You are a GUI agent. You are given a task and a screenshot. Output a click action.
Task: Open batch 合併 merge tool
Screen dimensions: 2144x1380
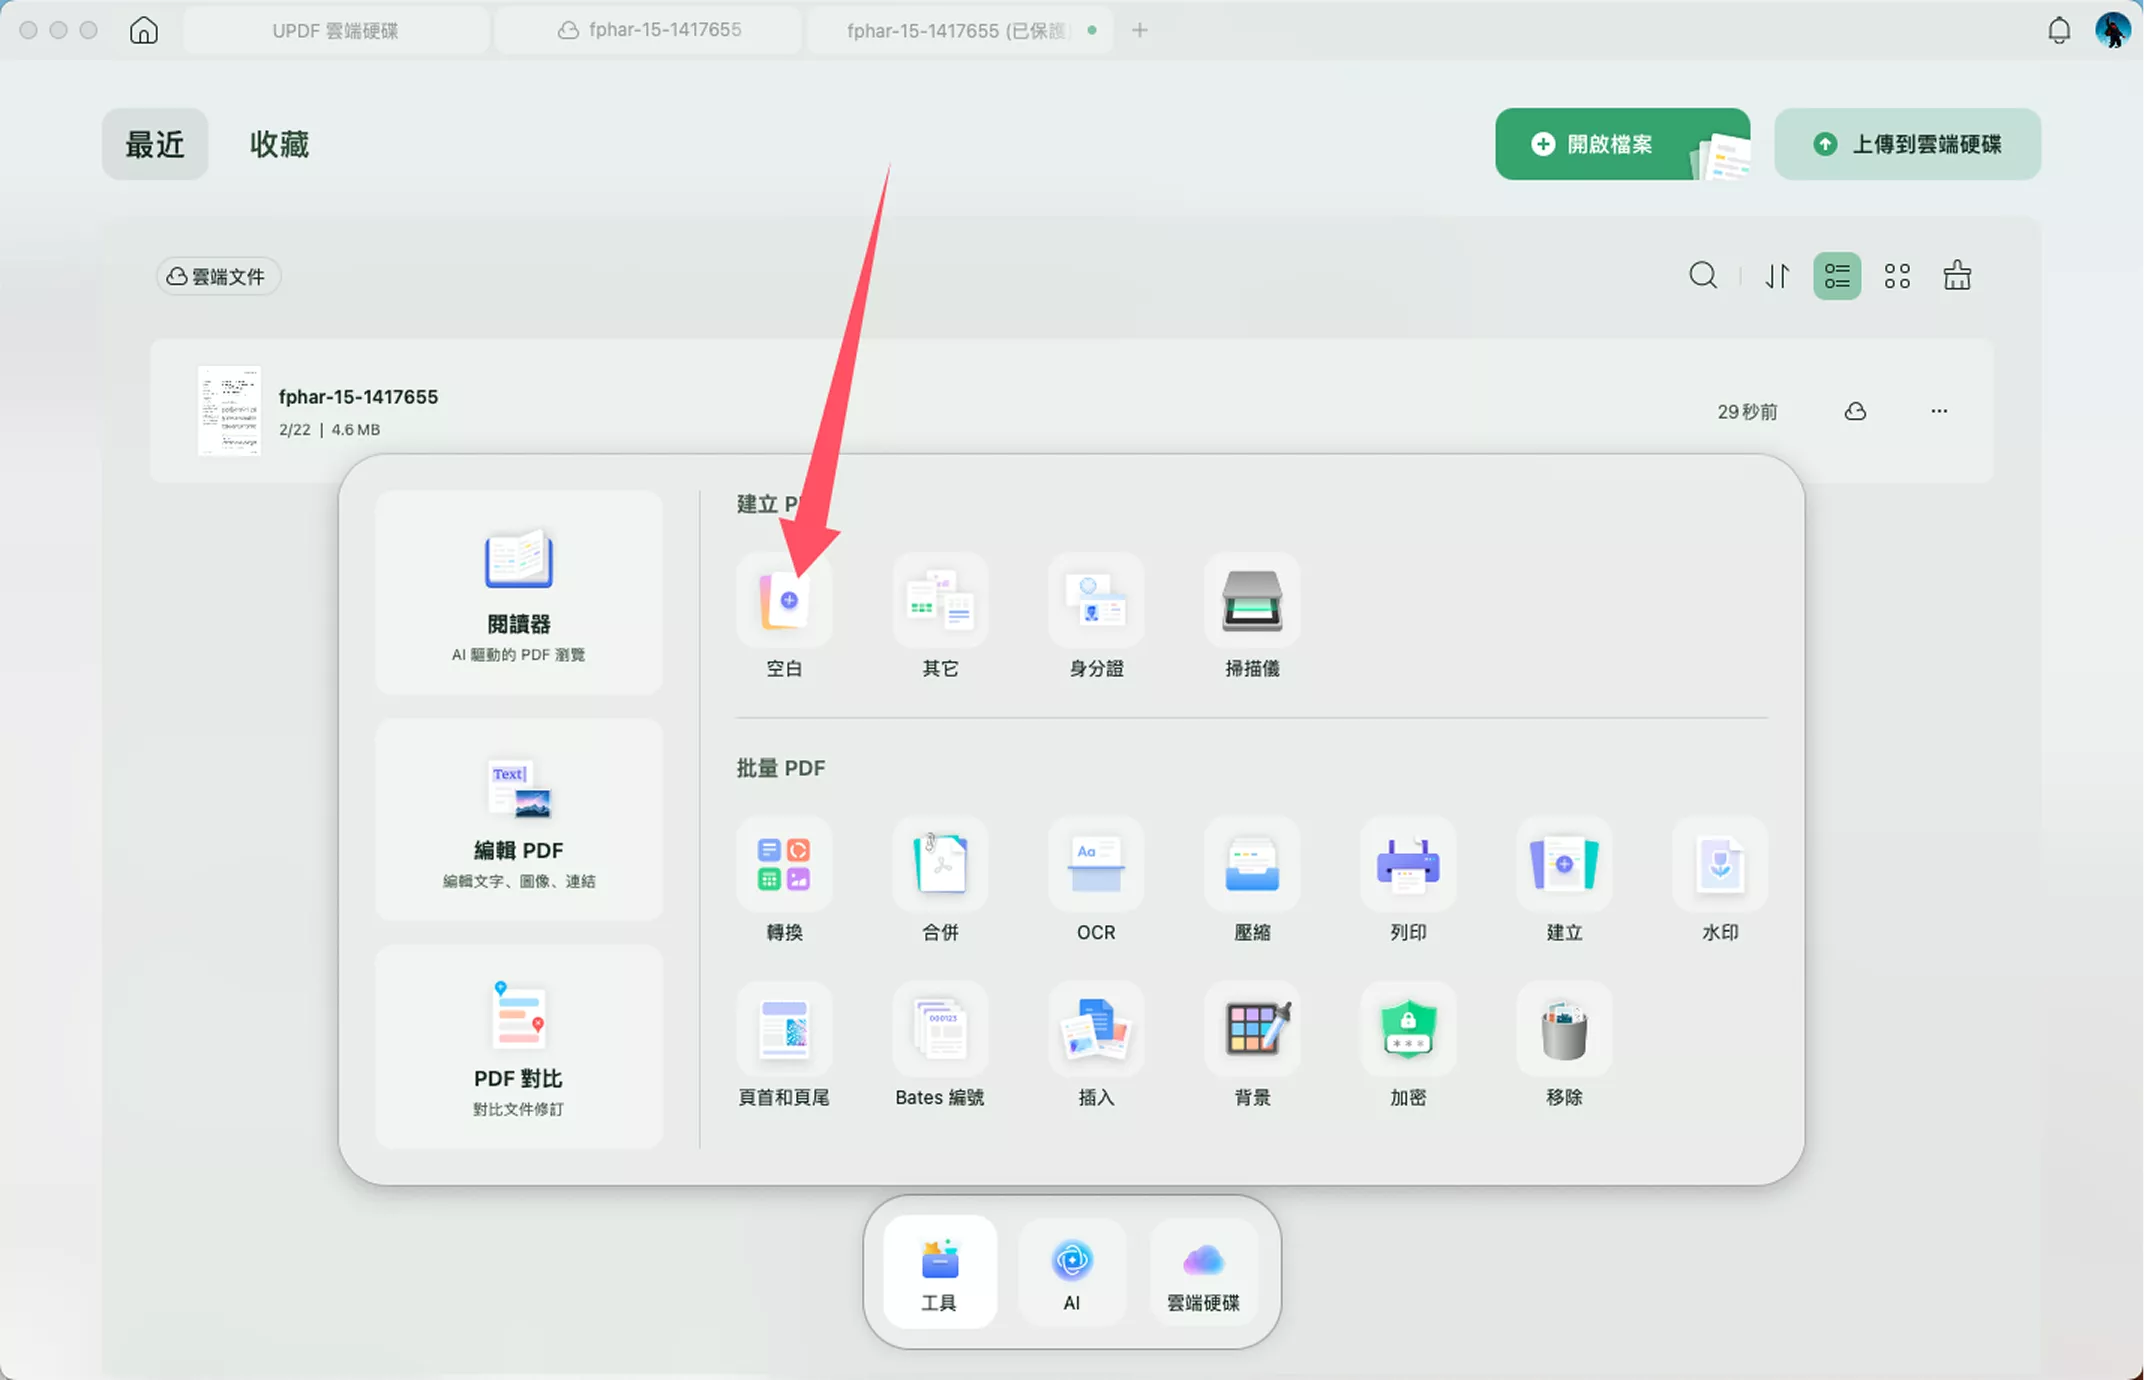(x=940, y=865)
